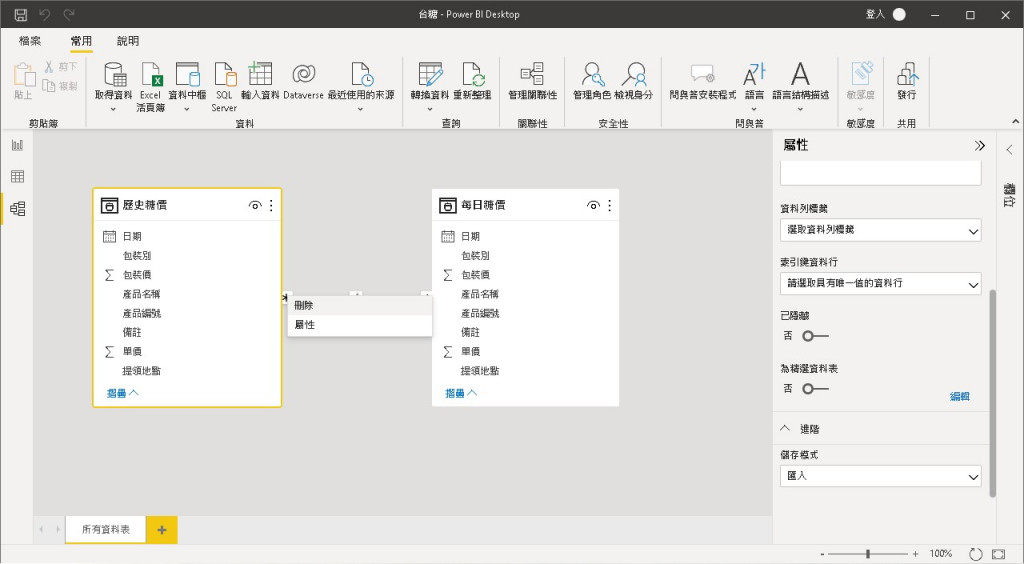The width and height of the screenshot is (1024, 564).
Task: Open more options for 歷史糖價 table
Action: (x=272, y=206)
